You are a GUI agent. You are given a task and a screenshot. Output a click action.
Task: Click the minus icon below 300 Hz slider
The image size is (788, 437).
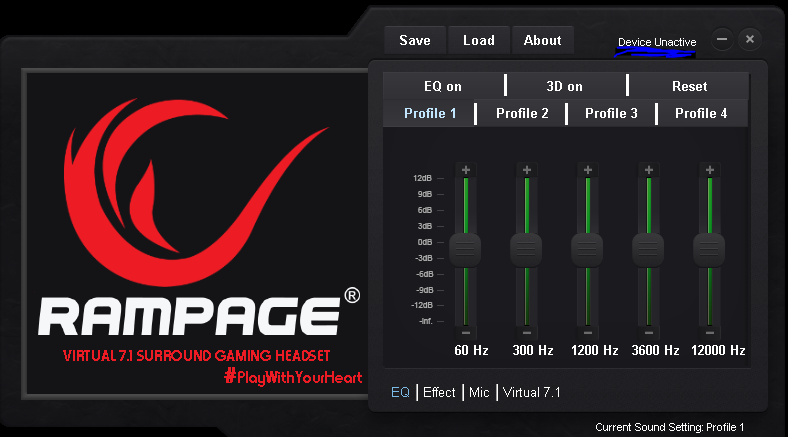pyautogui.click(x=527, y=333)
